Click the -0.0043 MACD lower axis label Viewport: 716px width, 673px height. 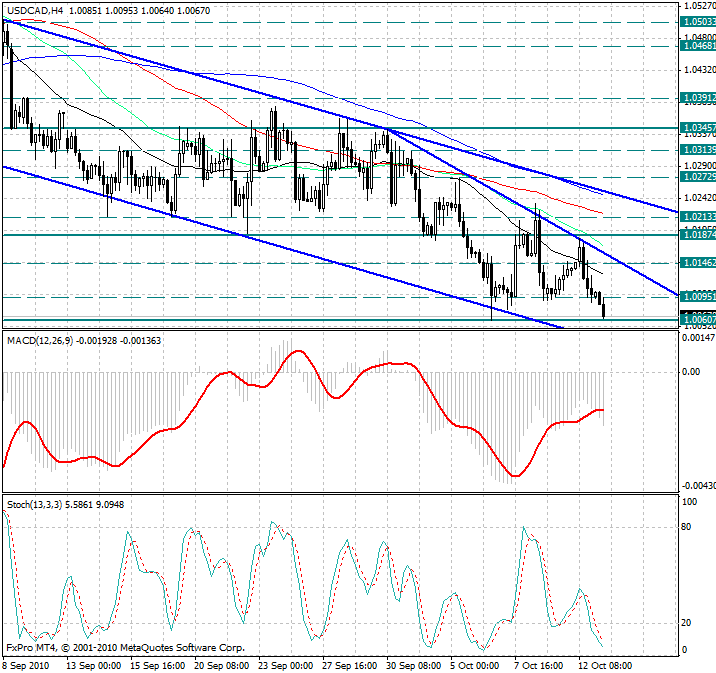pos(698,486)
